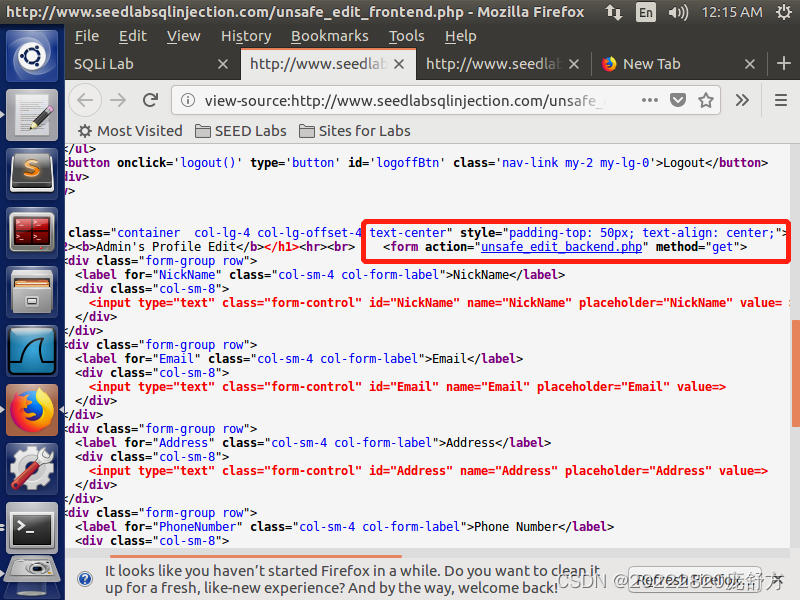Expand the toolbar overflow chevron
The image size is (800, 600).
(742, 100)
